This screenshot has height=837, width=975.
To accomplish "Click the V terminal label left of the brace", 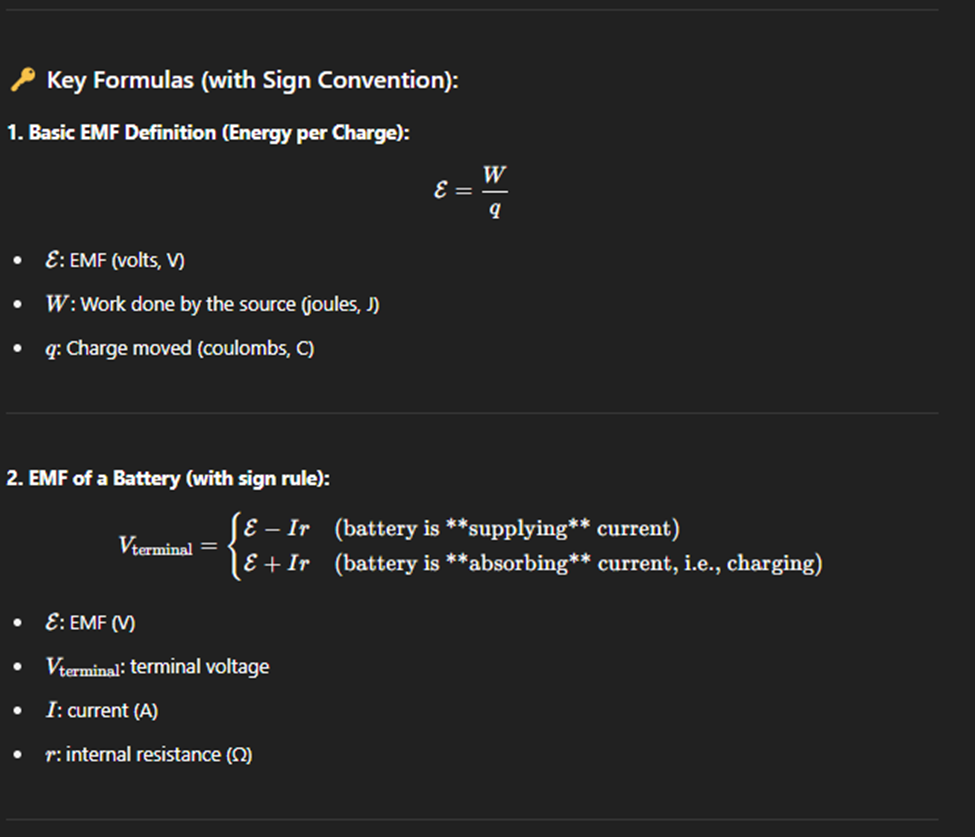I will pos(155,546).
